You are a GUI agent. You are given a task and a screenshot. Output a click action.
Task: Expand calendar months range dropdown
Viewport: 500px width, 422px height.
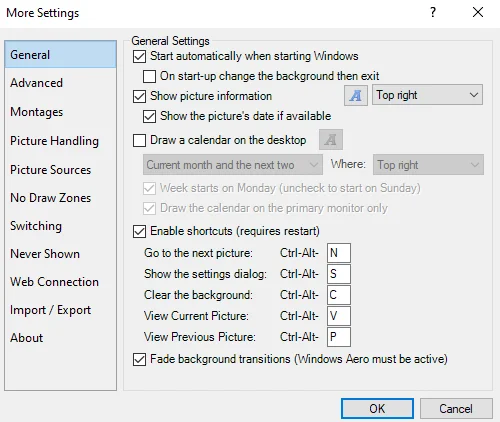coord(233,164)
